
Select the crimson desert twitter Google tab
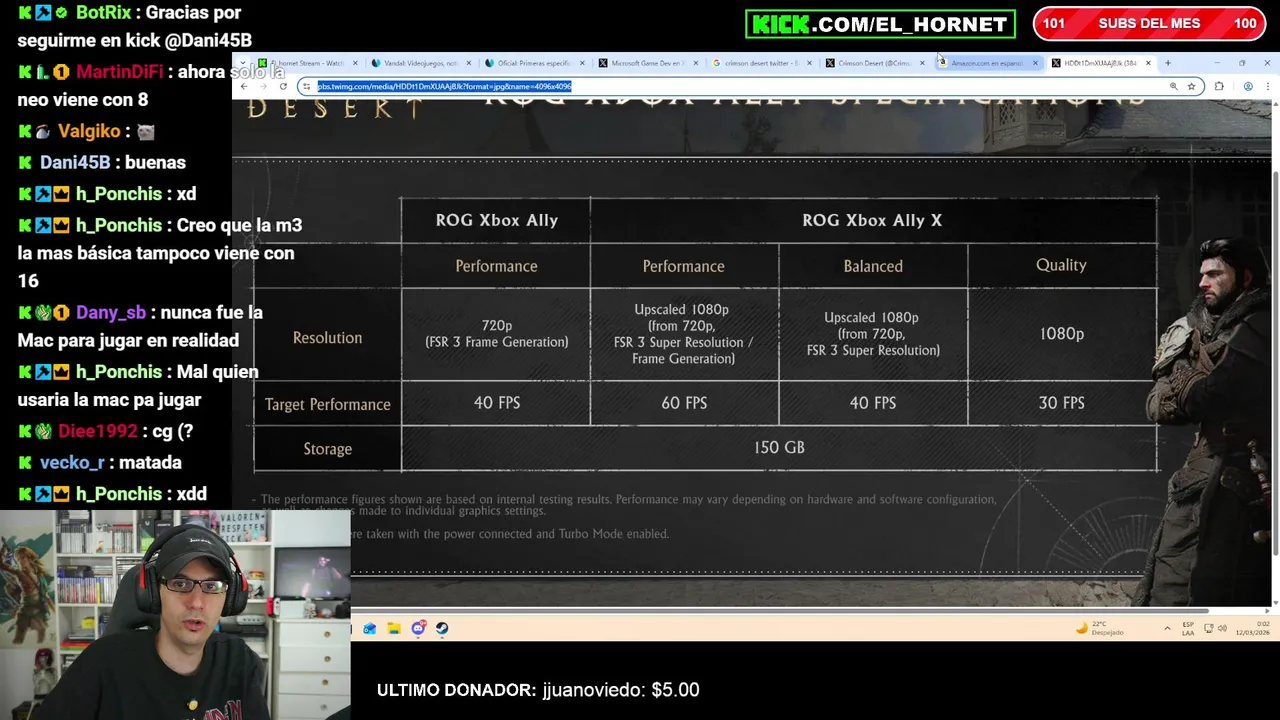(760, 63)
